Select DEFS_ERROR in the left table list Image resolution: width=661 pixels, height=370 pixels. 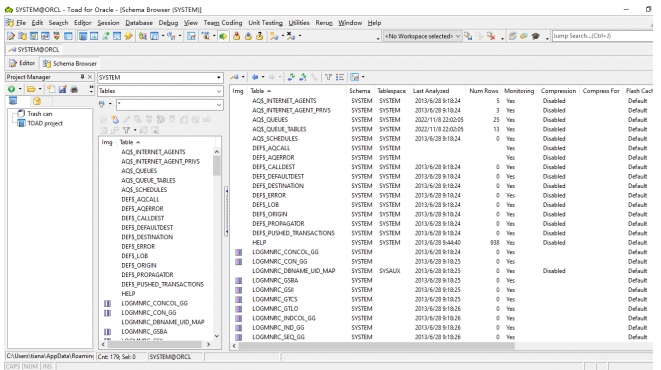tap(138, 247)
